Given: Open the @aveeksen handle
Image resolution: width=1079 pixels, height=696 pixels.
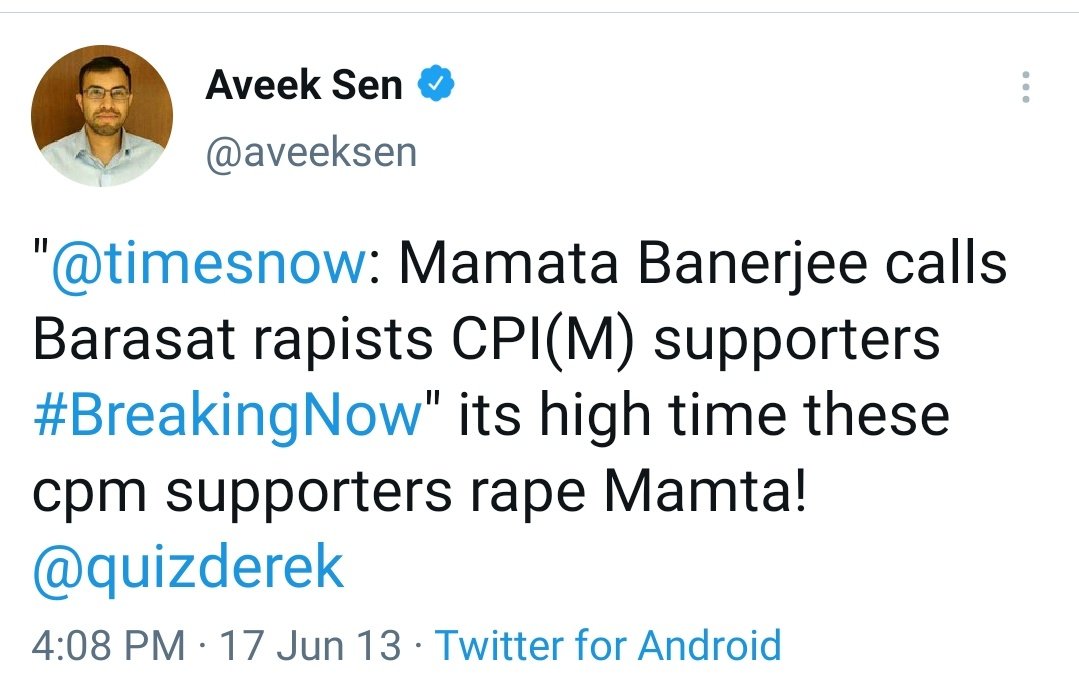Looking at the screenshot, I should (311, 152).
